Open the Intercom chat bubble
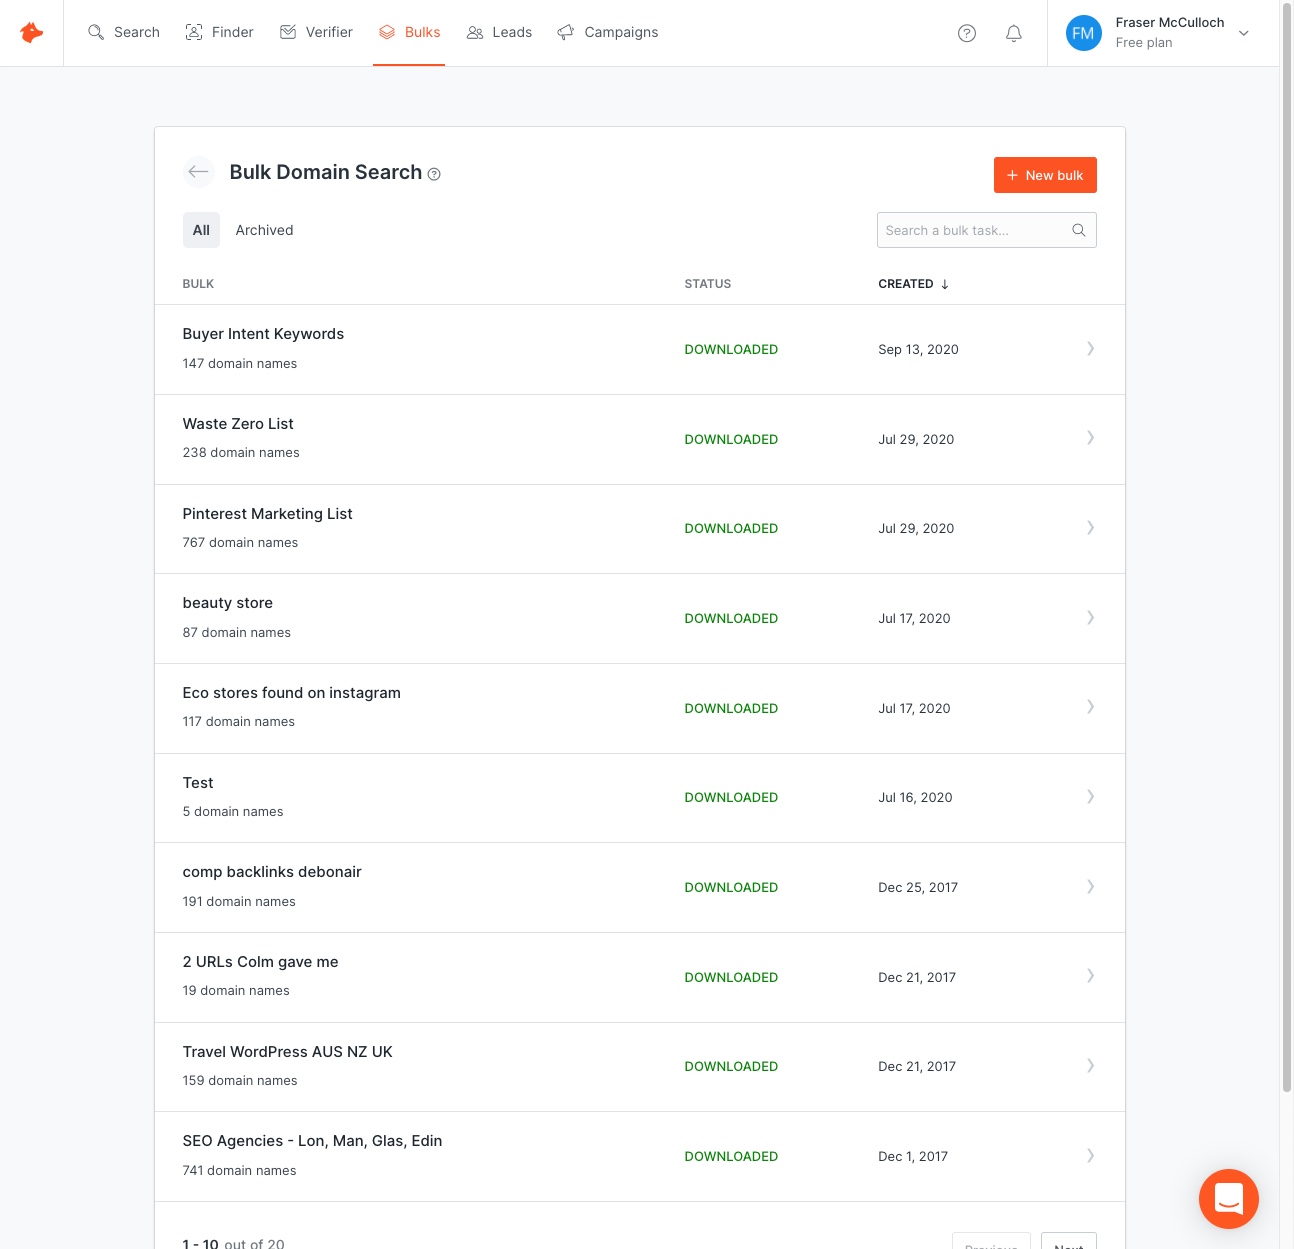 (x=1229, y=1199)
